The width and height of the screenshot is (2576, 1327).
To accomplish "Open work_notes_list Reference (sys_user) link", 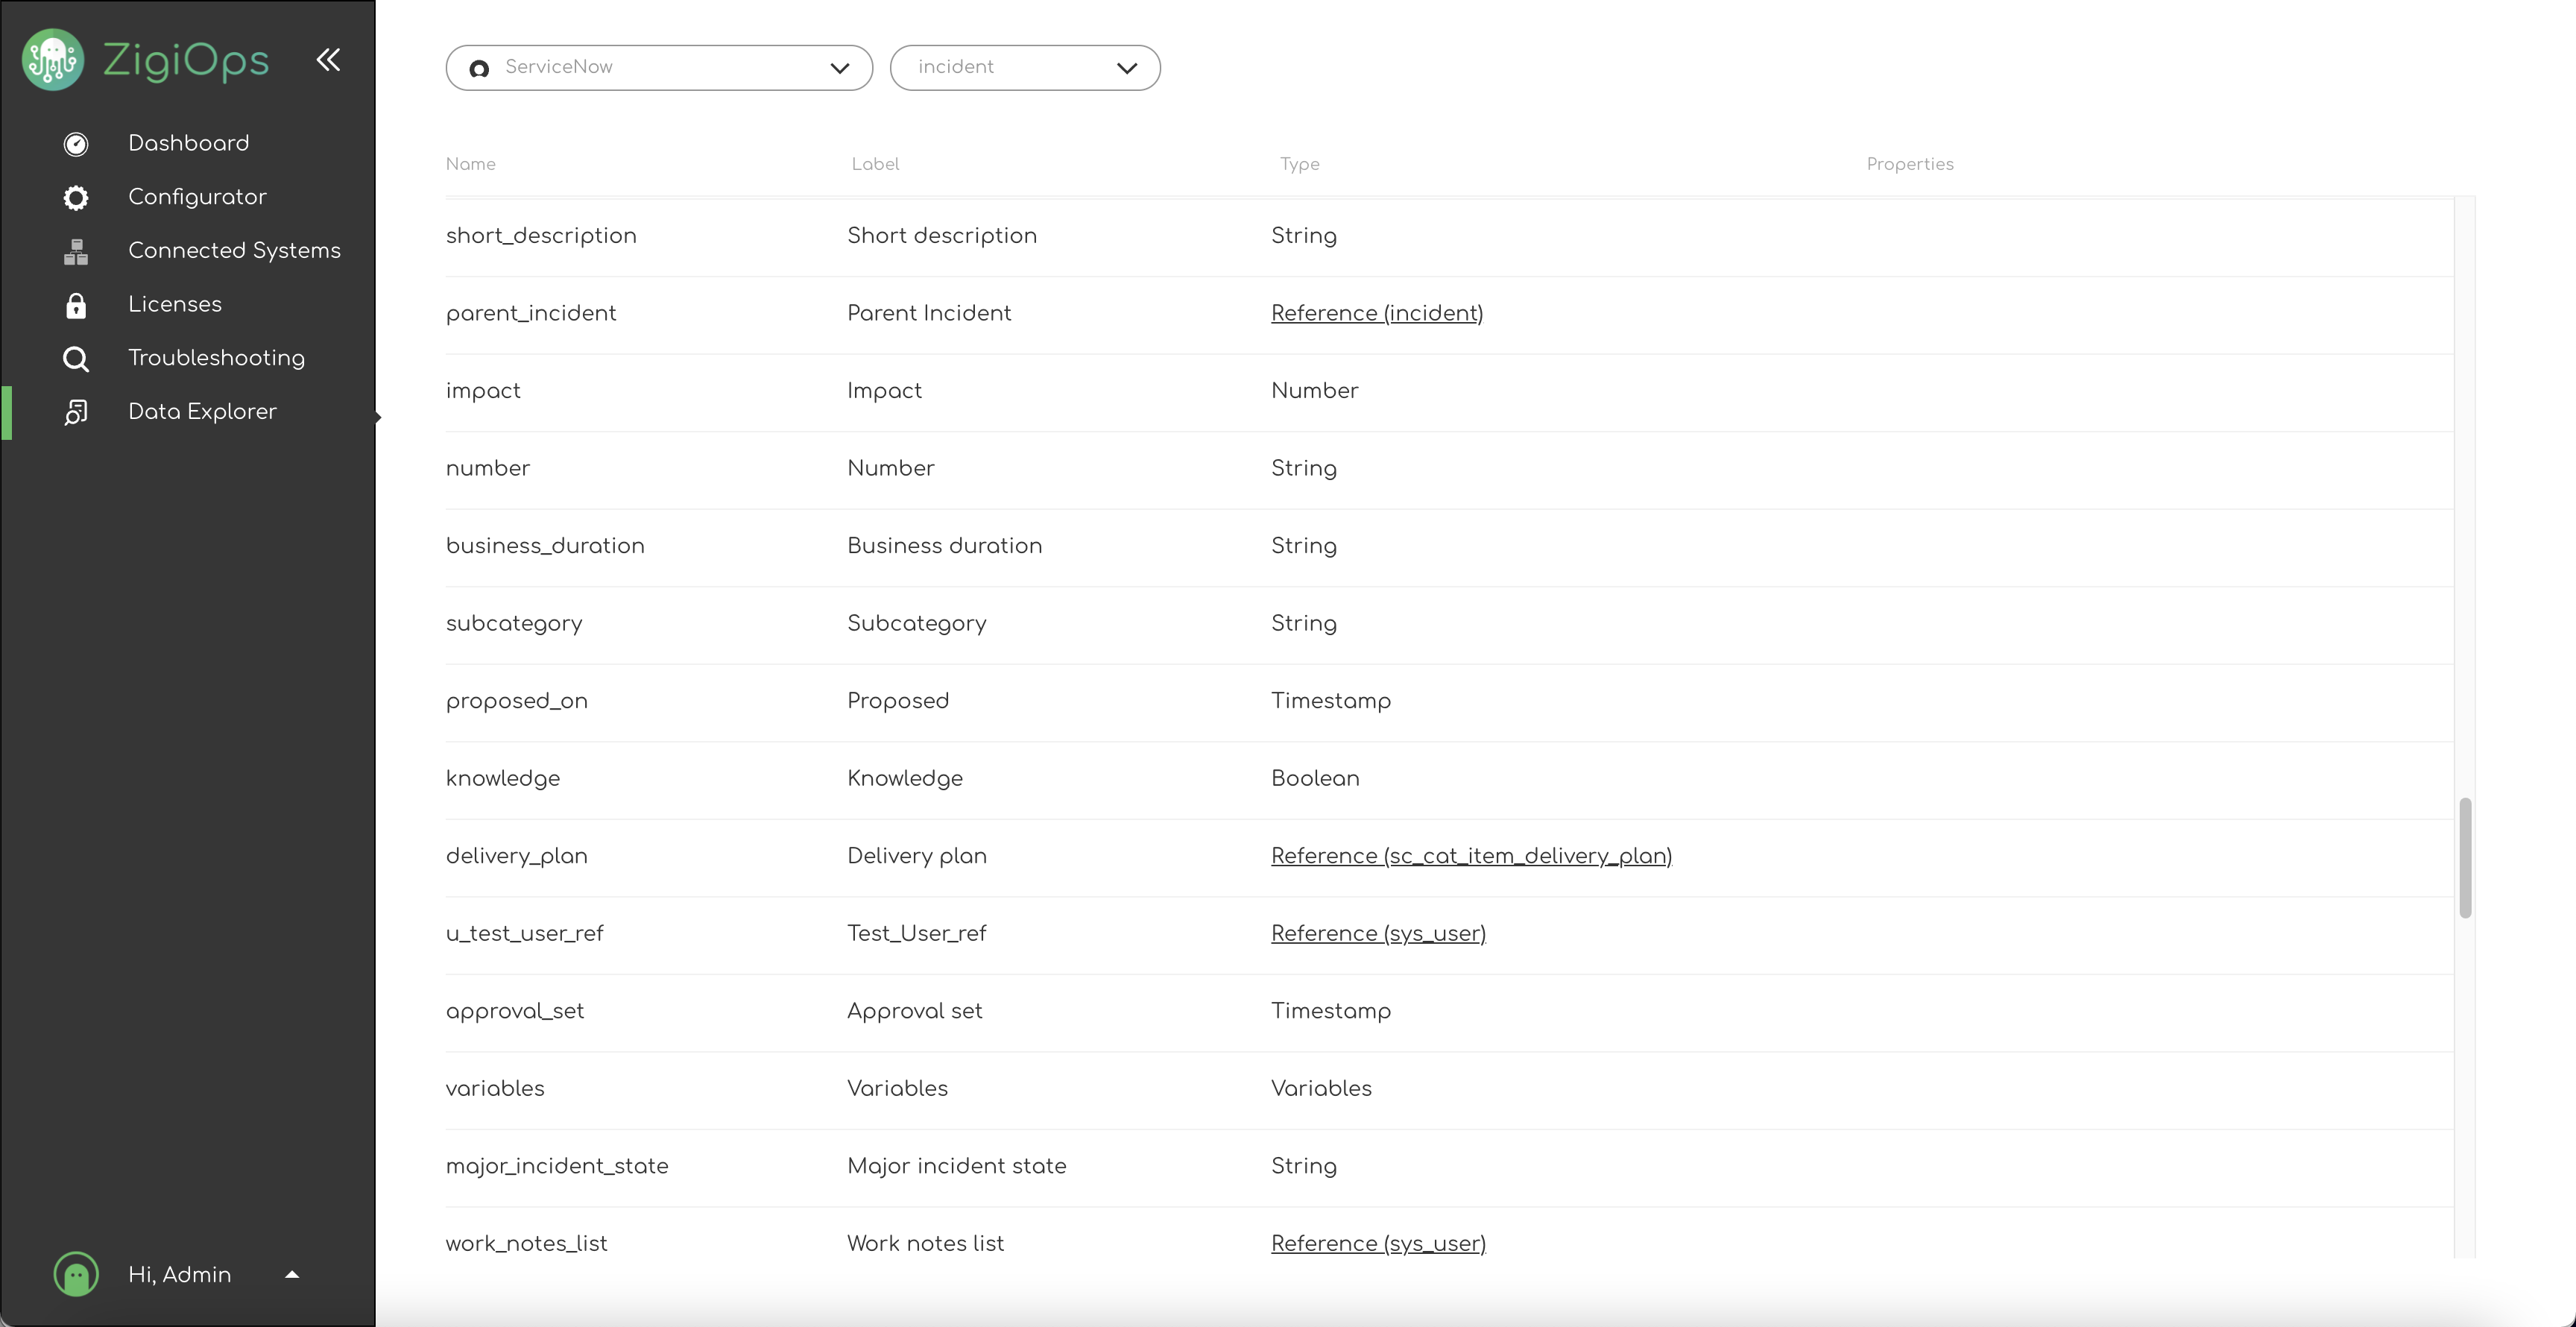I will [1378, 1244].
